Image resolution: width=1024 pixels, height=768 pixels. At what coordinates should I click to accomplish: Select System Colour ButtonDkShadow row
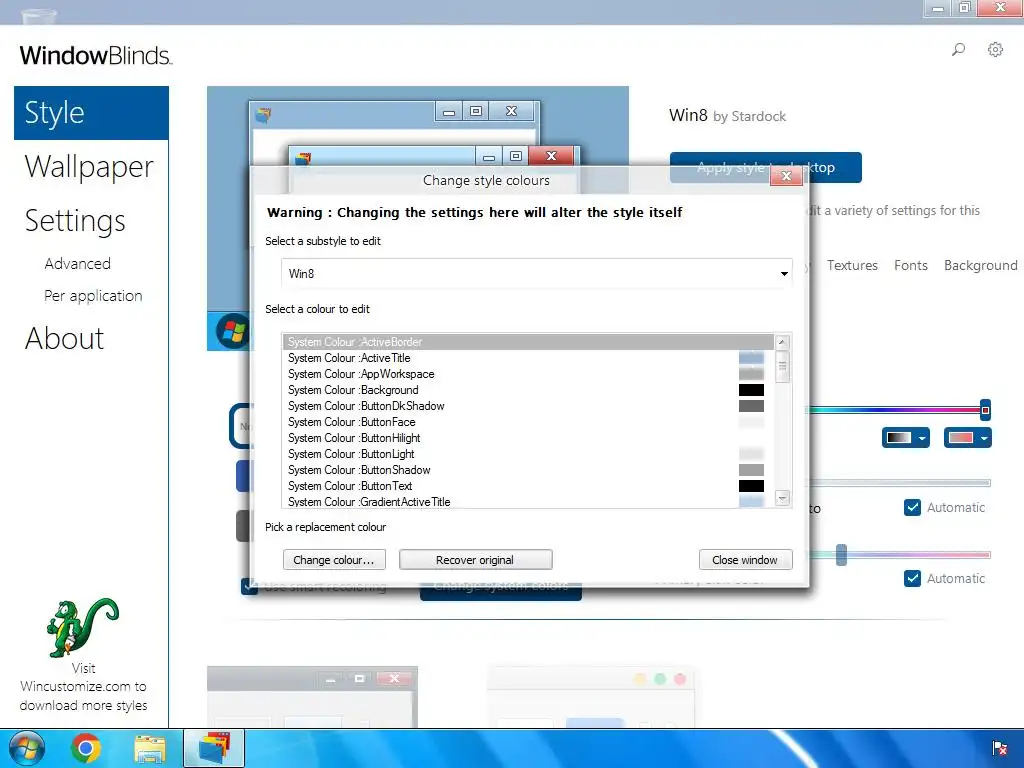pyautogui.click(x=528, y=406)
